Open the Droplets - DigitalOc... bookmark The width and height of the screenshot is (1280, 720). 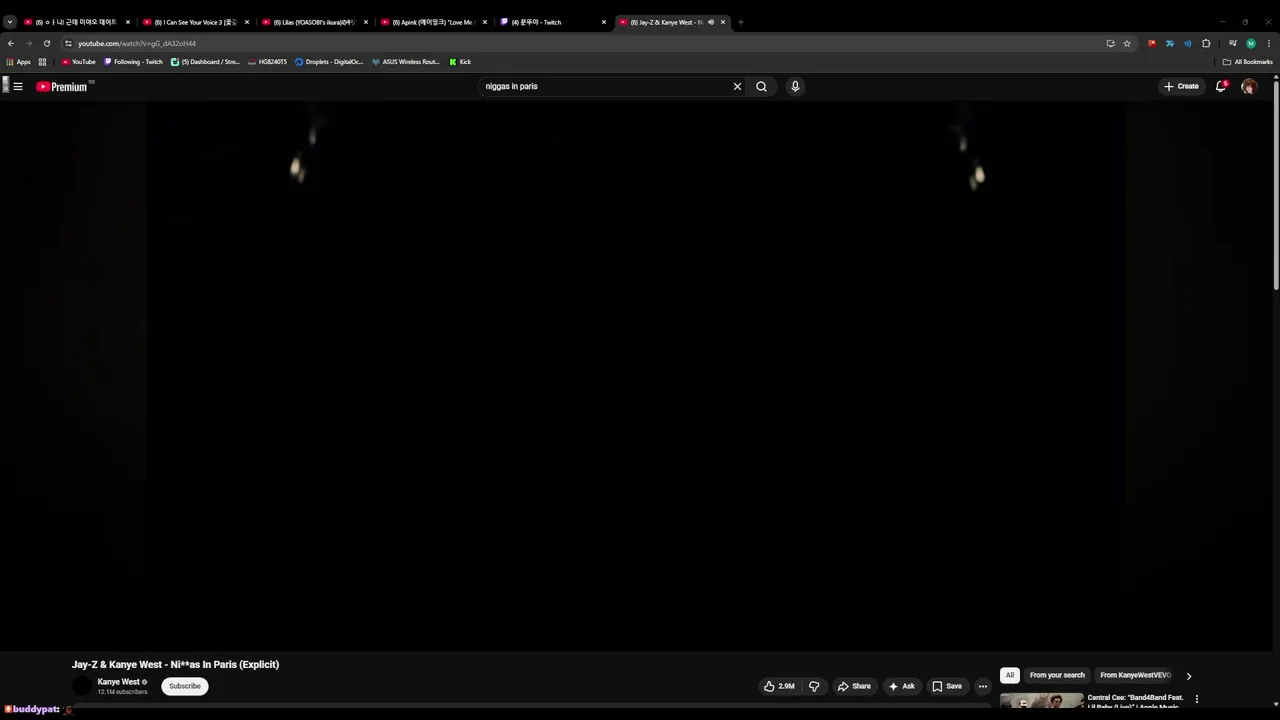pyautogui.click(x=329, y=62)
